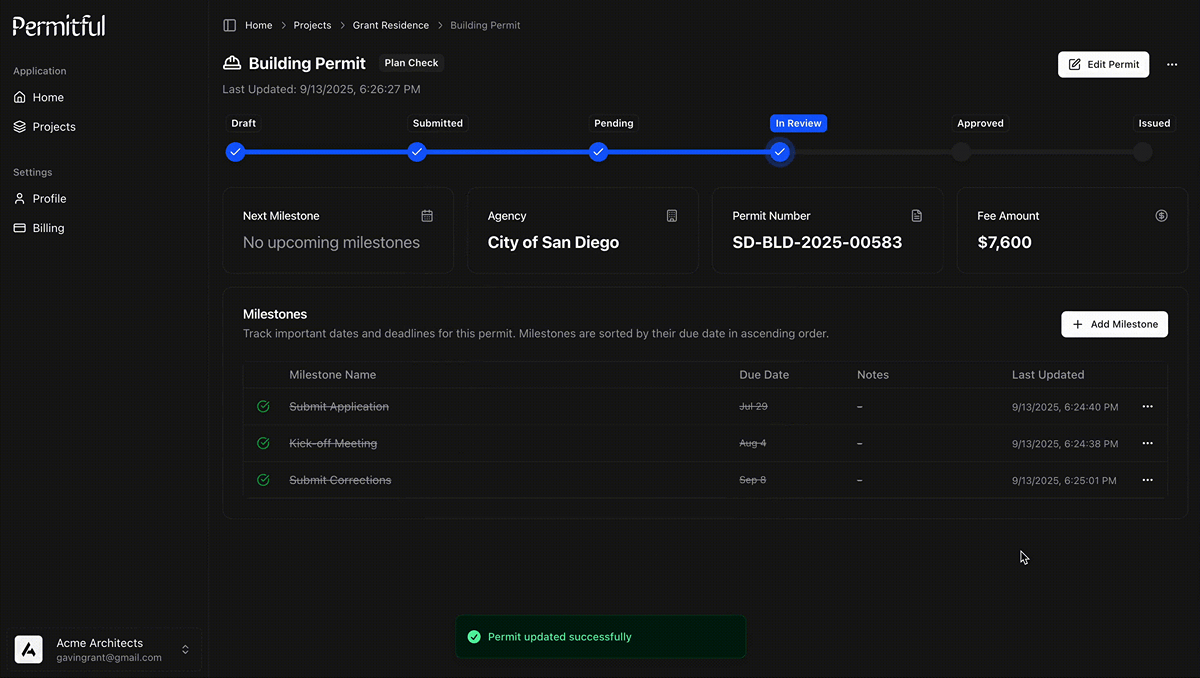Click the Add Milestone button
Screen dimensions: 1200x678
click(x=1114, y=324)
